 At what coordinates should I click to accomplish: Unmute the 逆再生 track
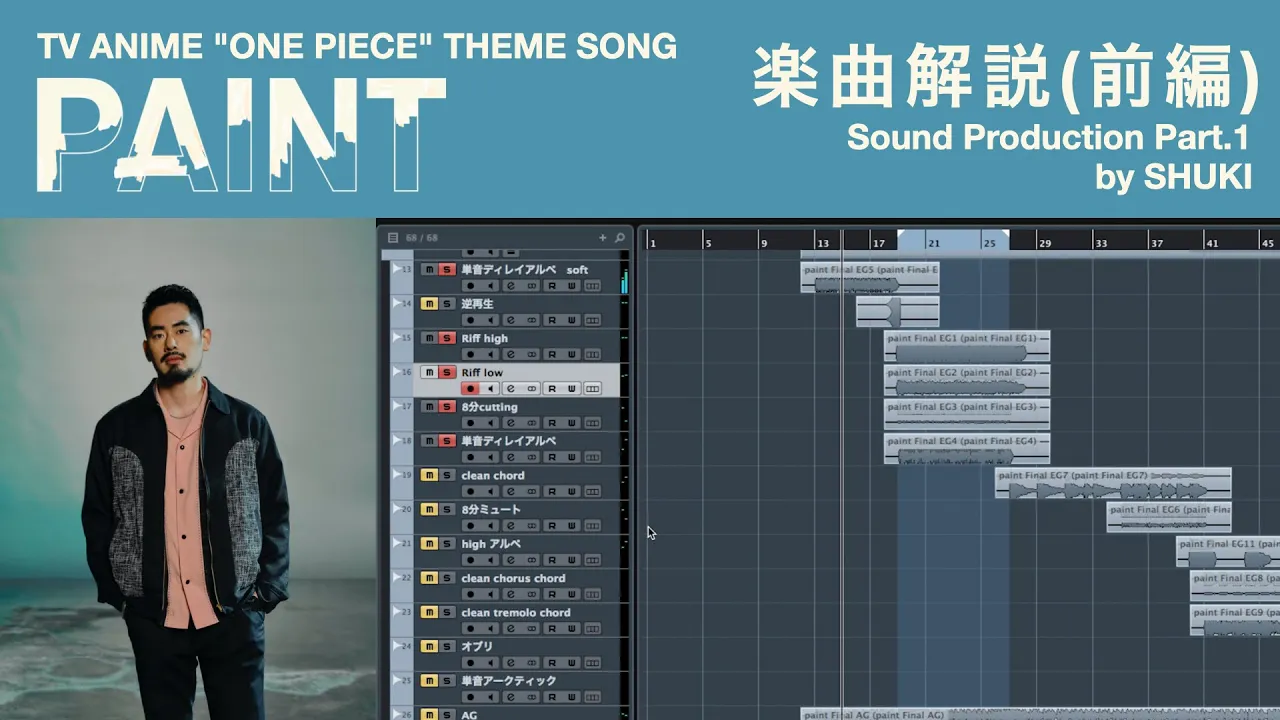pyautogui.click(x=429, y=304)
